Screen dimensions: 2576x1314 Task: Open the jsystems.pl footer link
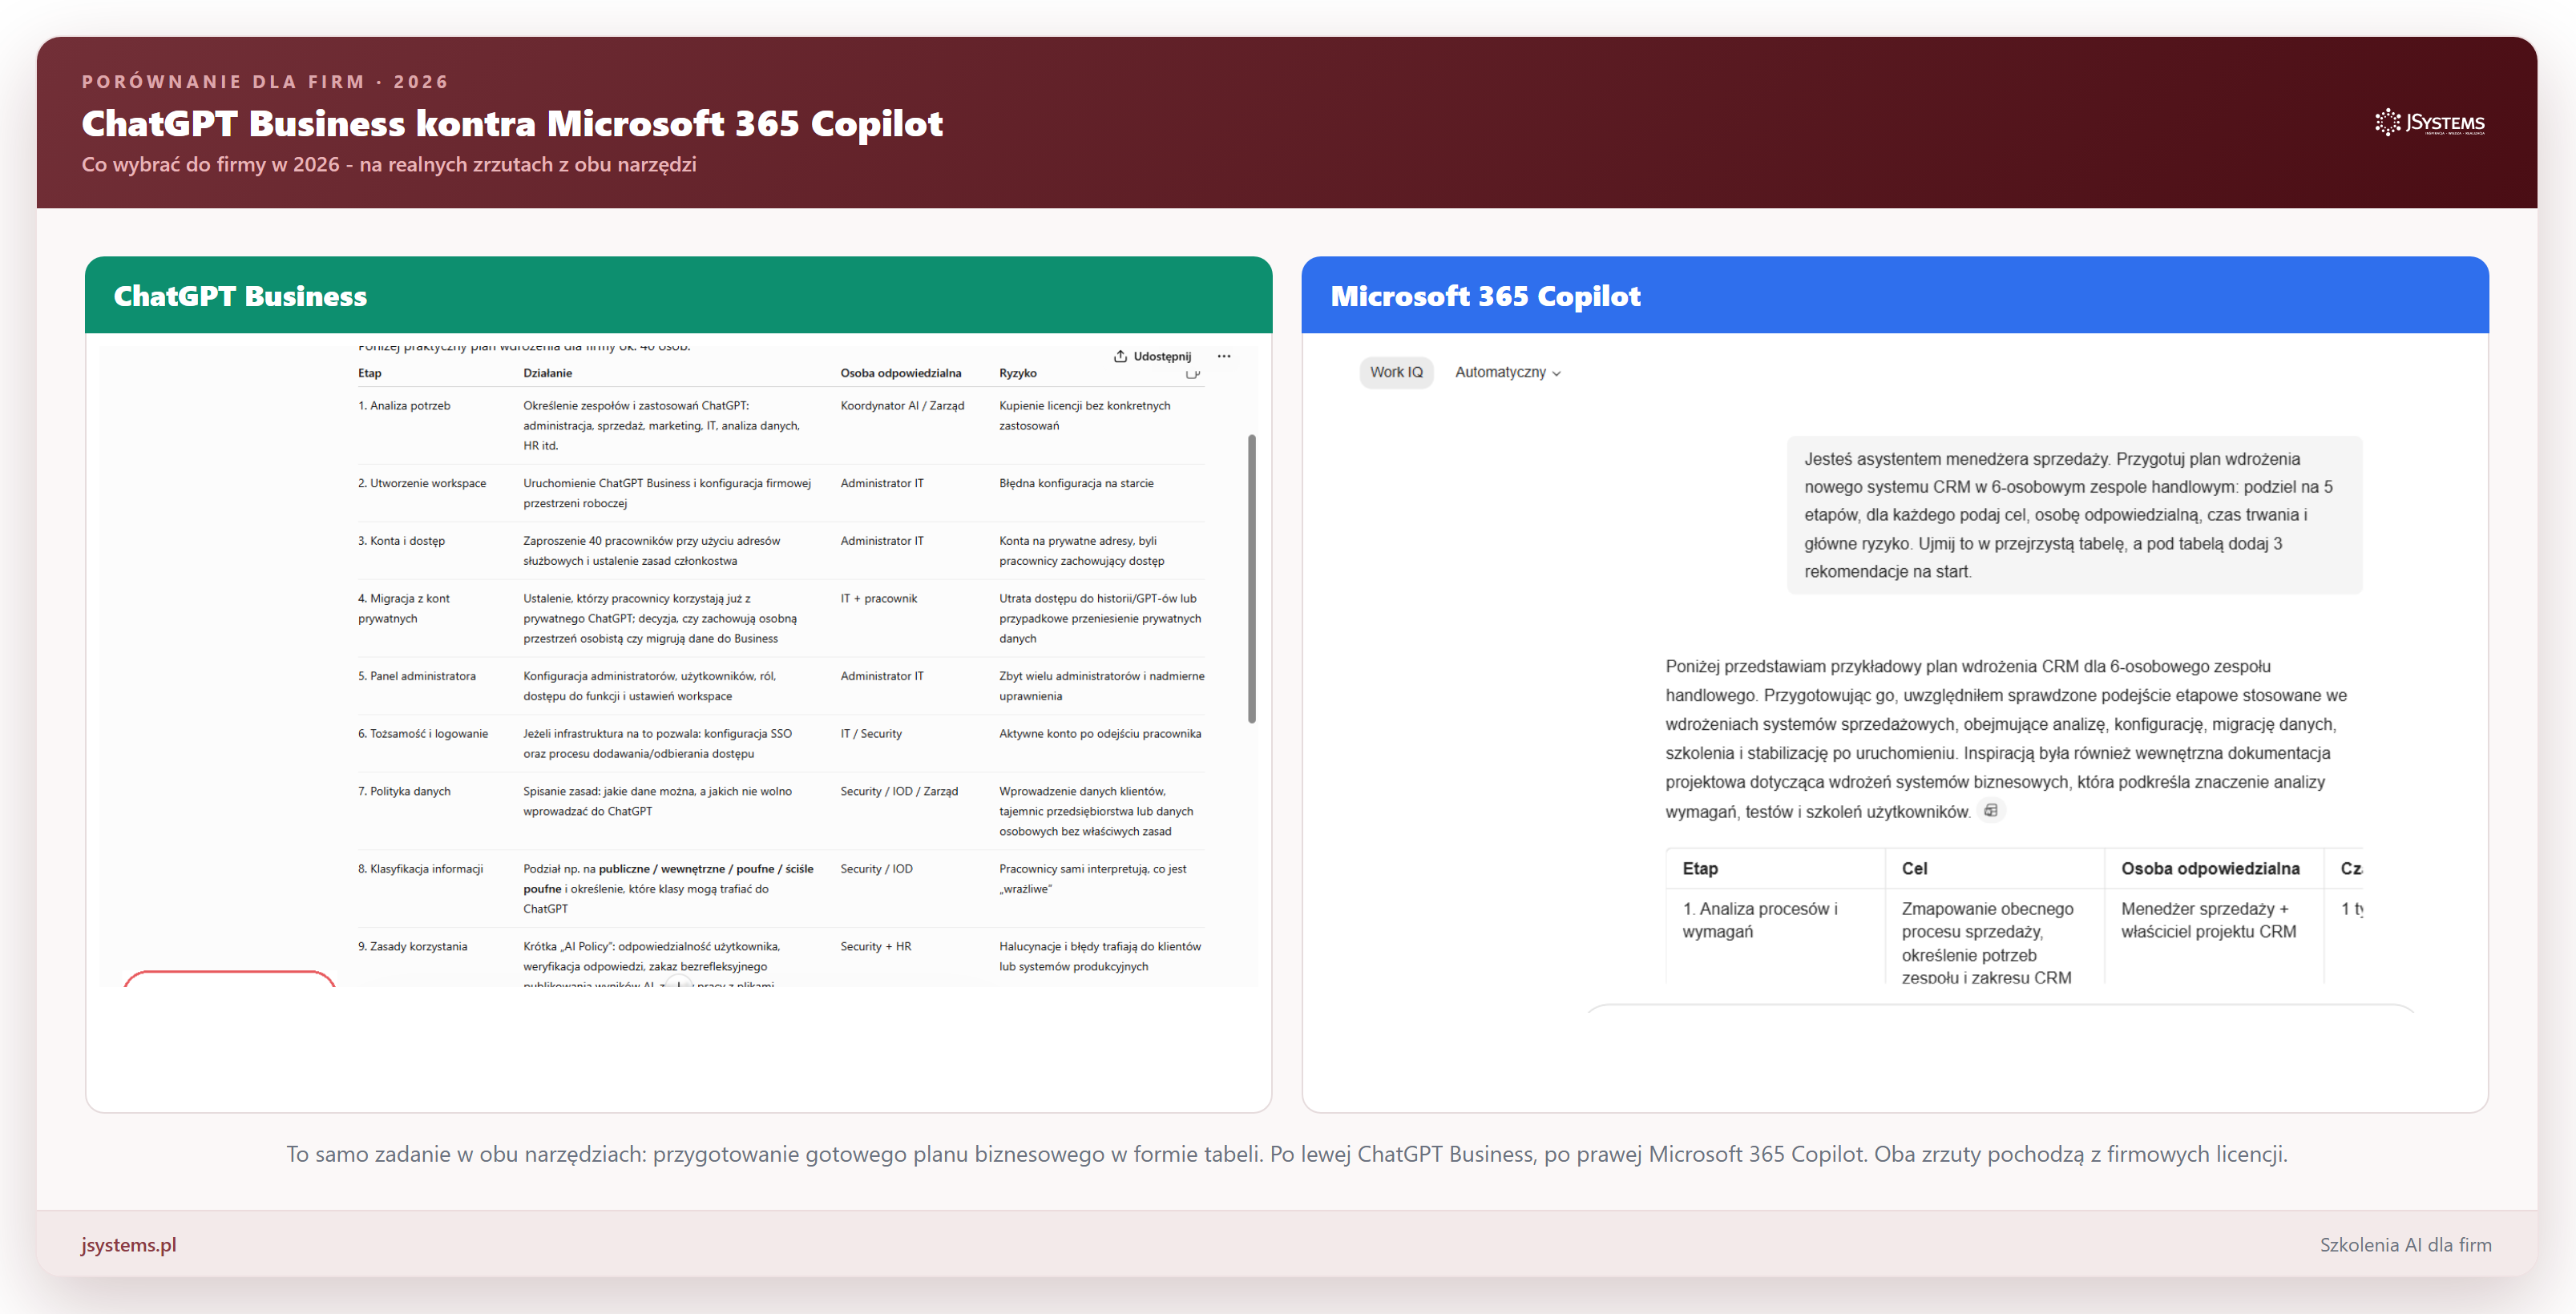(129, 1245)
